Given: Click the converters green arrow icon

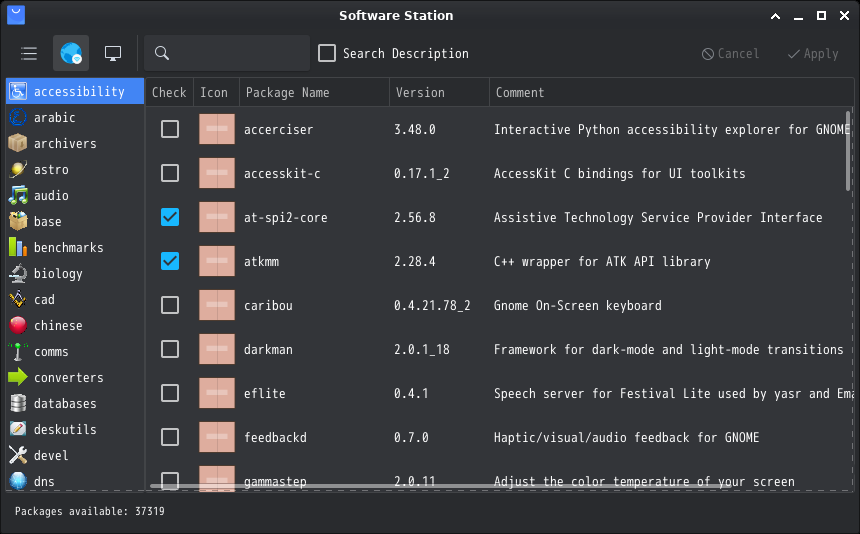Looking at the screenshot, I should pos(18,378).
